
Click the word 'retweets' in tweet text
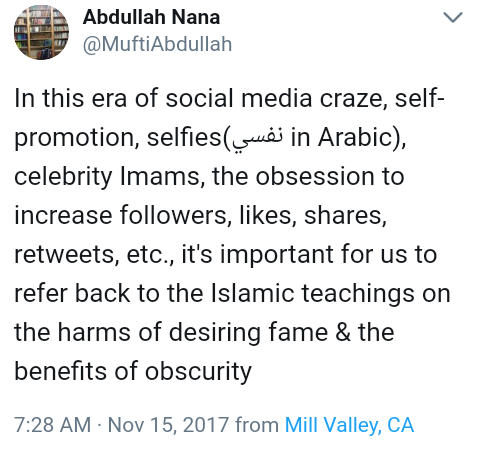tap(67, 254)
